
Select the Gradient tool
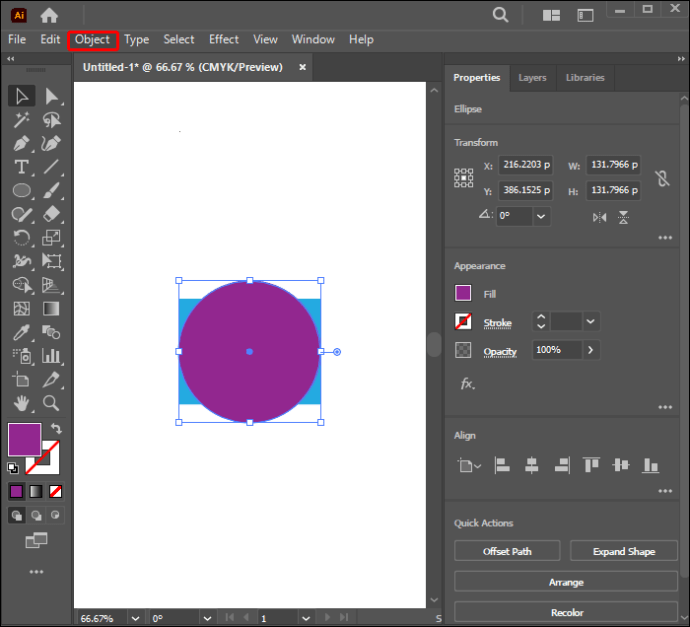coord(51,309)
